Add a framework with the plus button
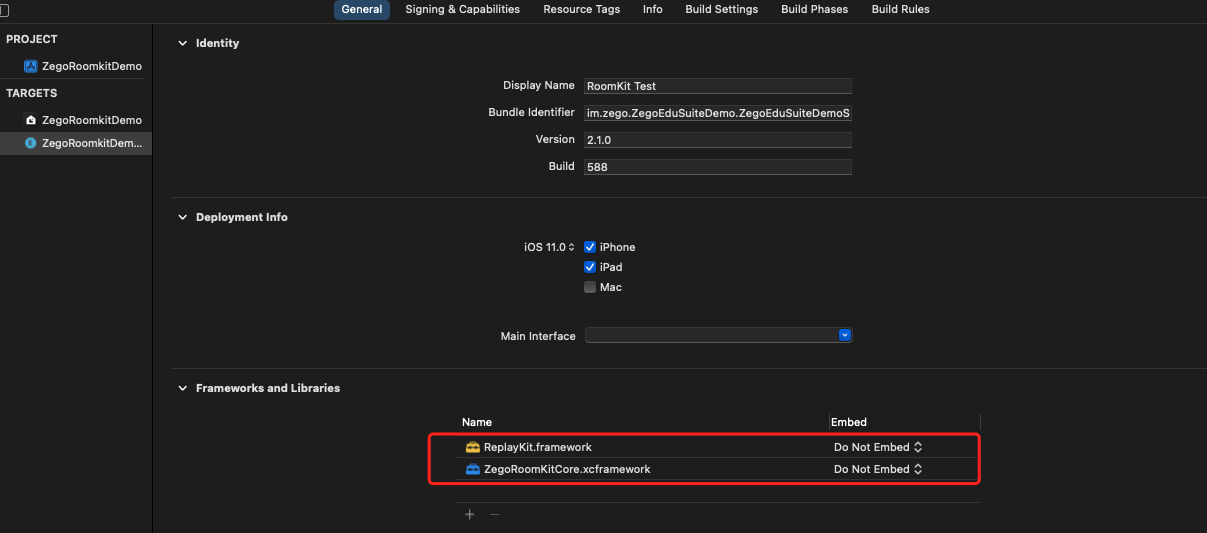1207x533 pixels. 469,514
